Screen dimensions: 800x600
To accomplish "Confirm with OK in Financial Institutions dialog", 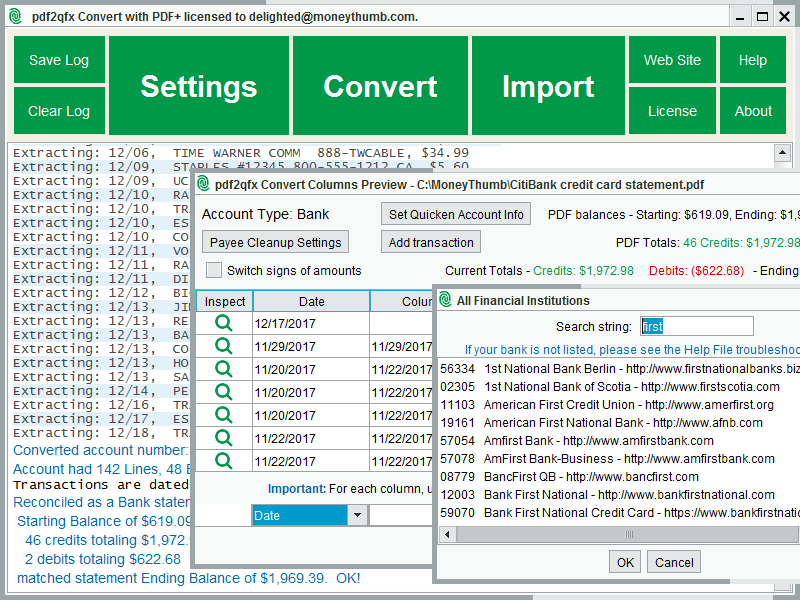I will coord(625,562).
